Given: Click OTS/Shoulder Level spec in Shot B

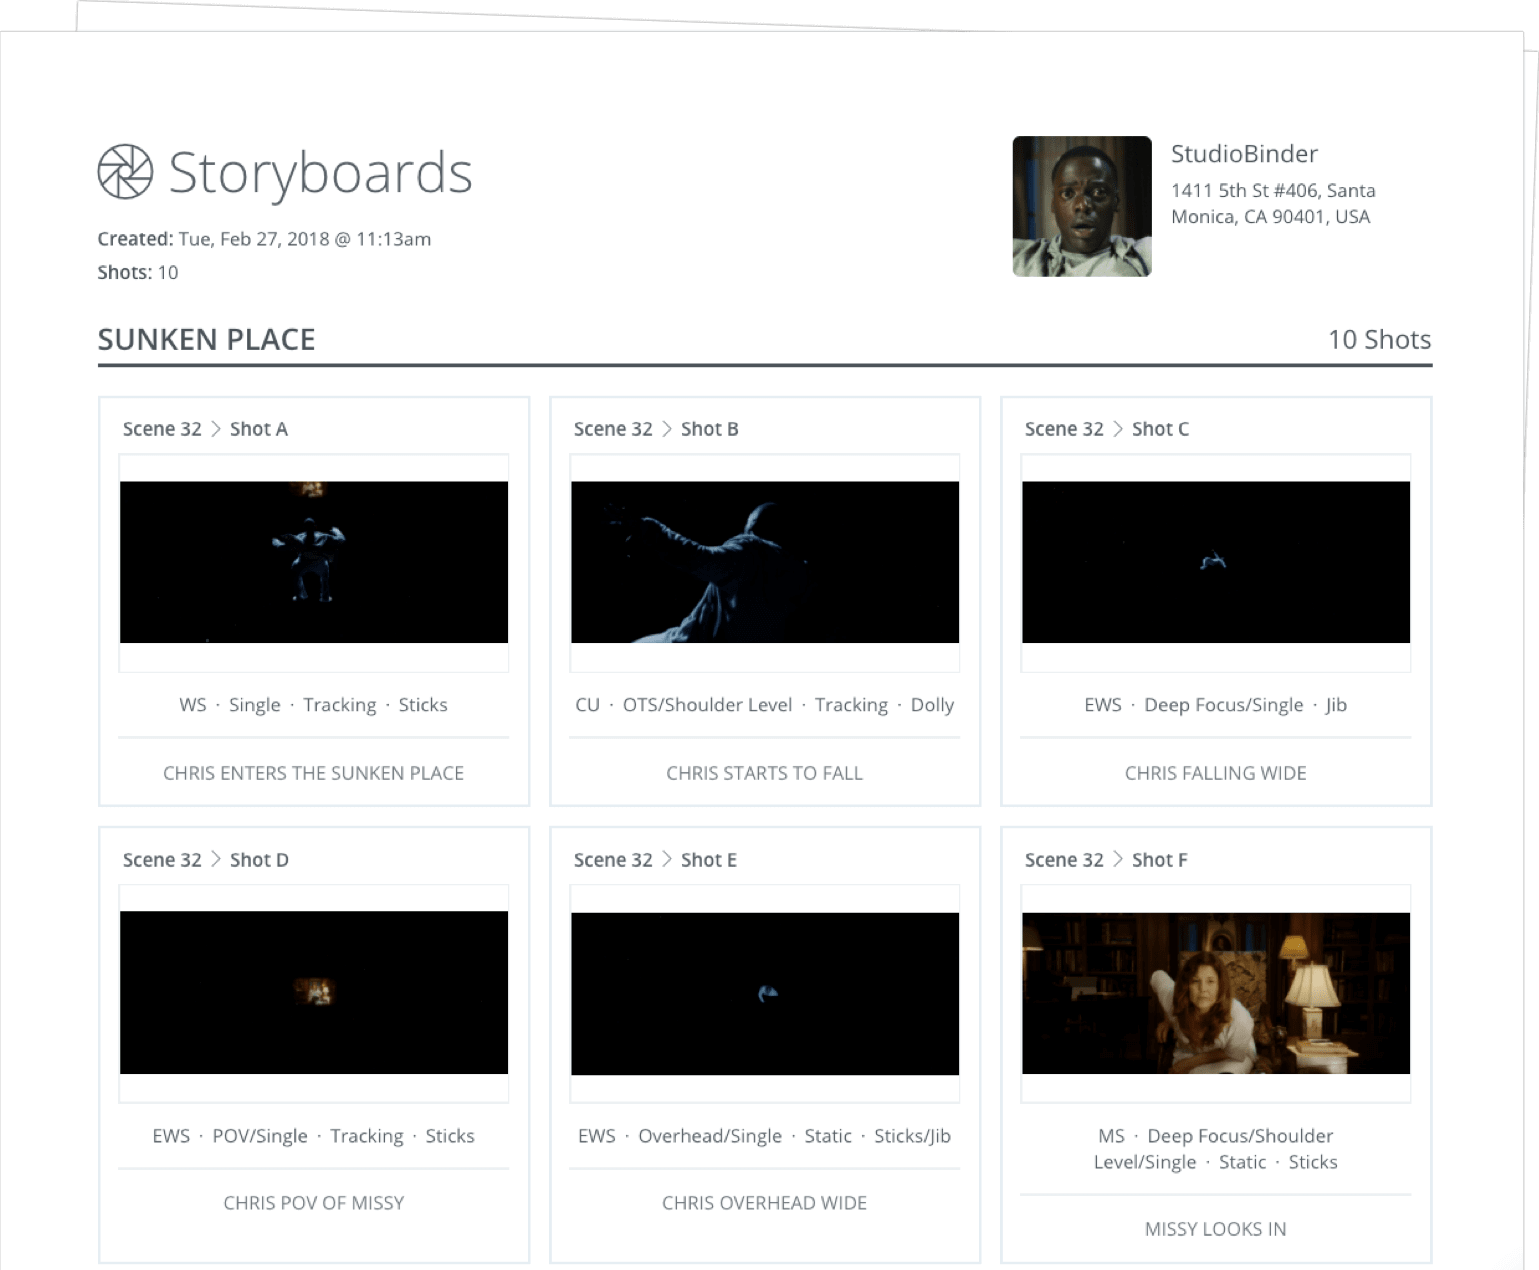Looking at the screenshot, I should pyautogui.click(x=707, y=705).
